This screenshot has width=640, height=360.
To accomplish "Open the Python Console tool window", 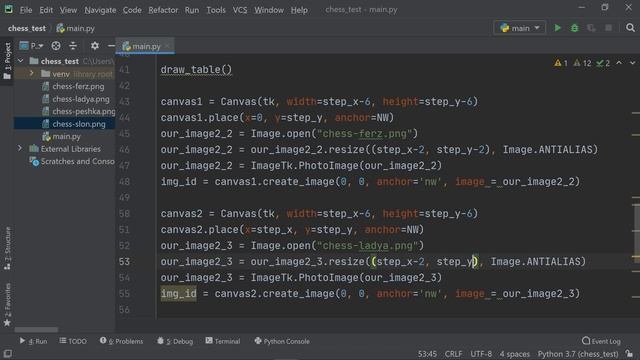I will tap(282, 341).
